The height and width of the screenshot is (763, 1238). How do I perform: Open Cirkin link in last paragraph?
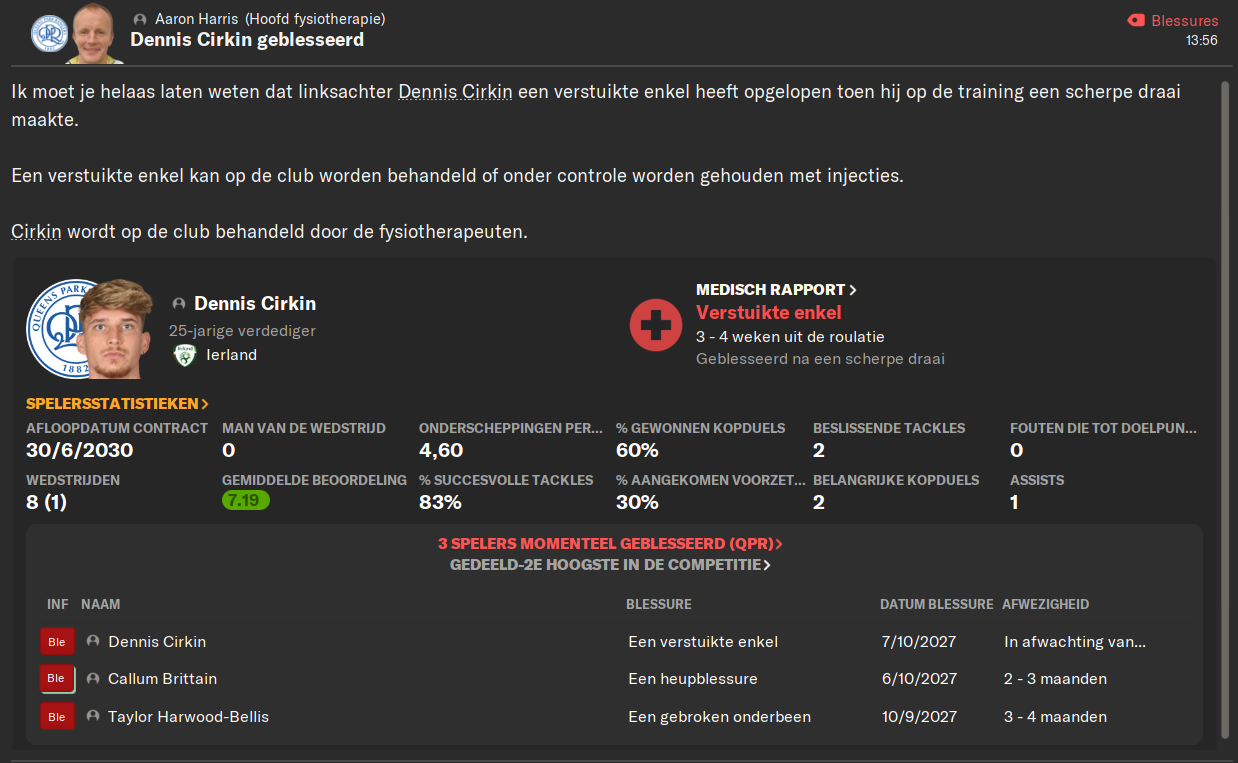tap(37, 232)
